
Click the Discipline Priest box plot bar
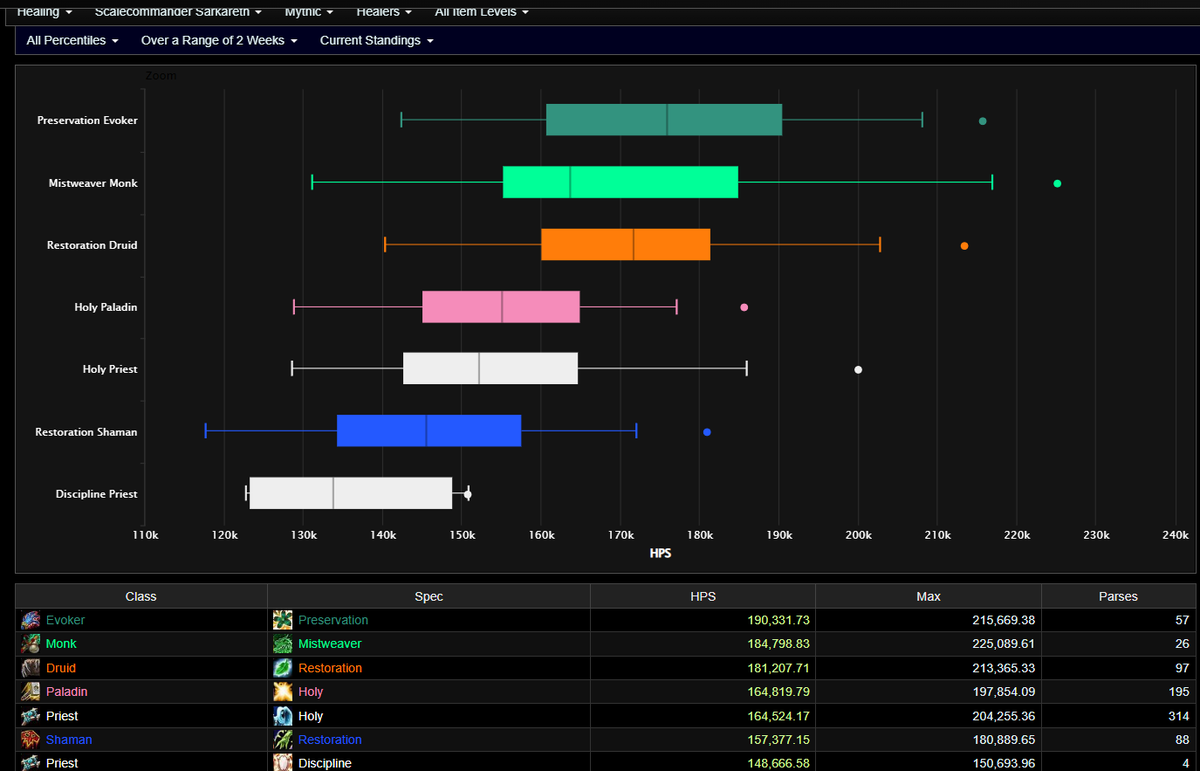351,493
